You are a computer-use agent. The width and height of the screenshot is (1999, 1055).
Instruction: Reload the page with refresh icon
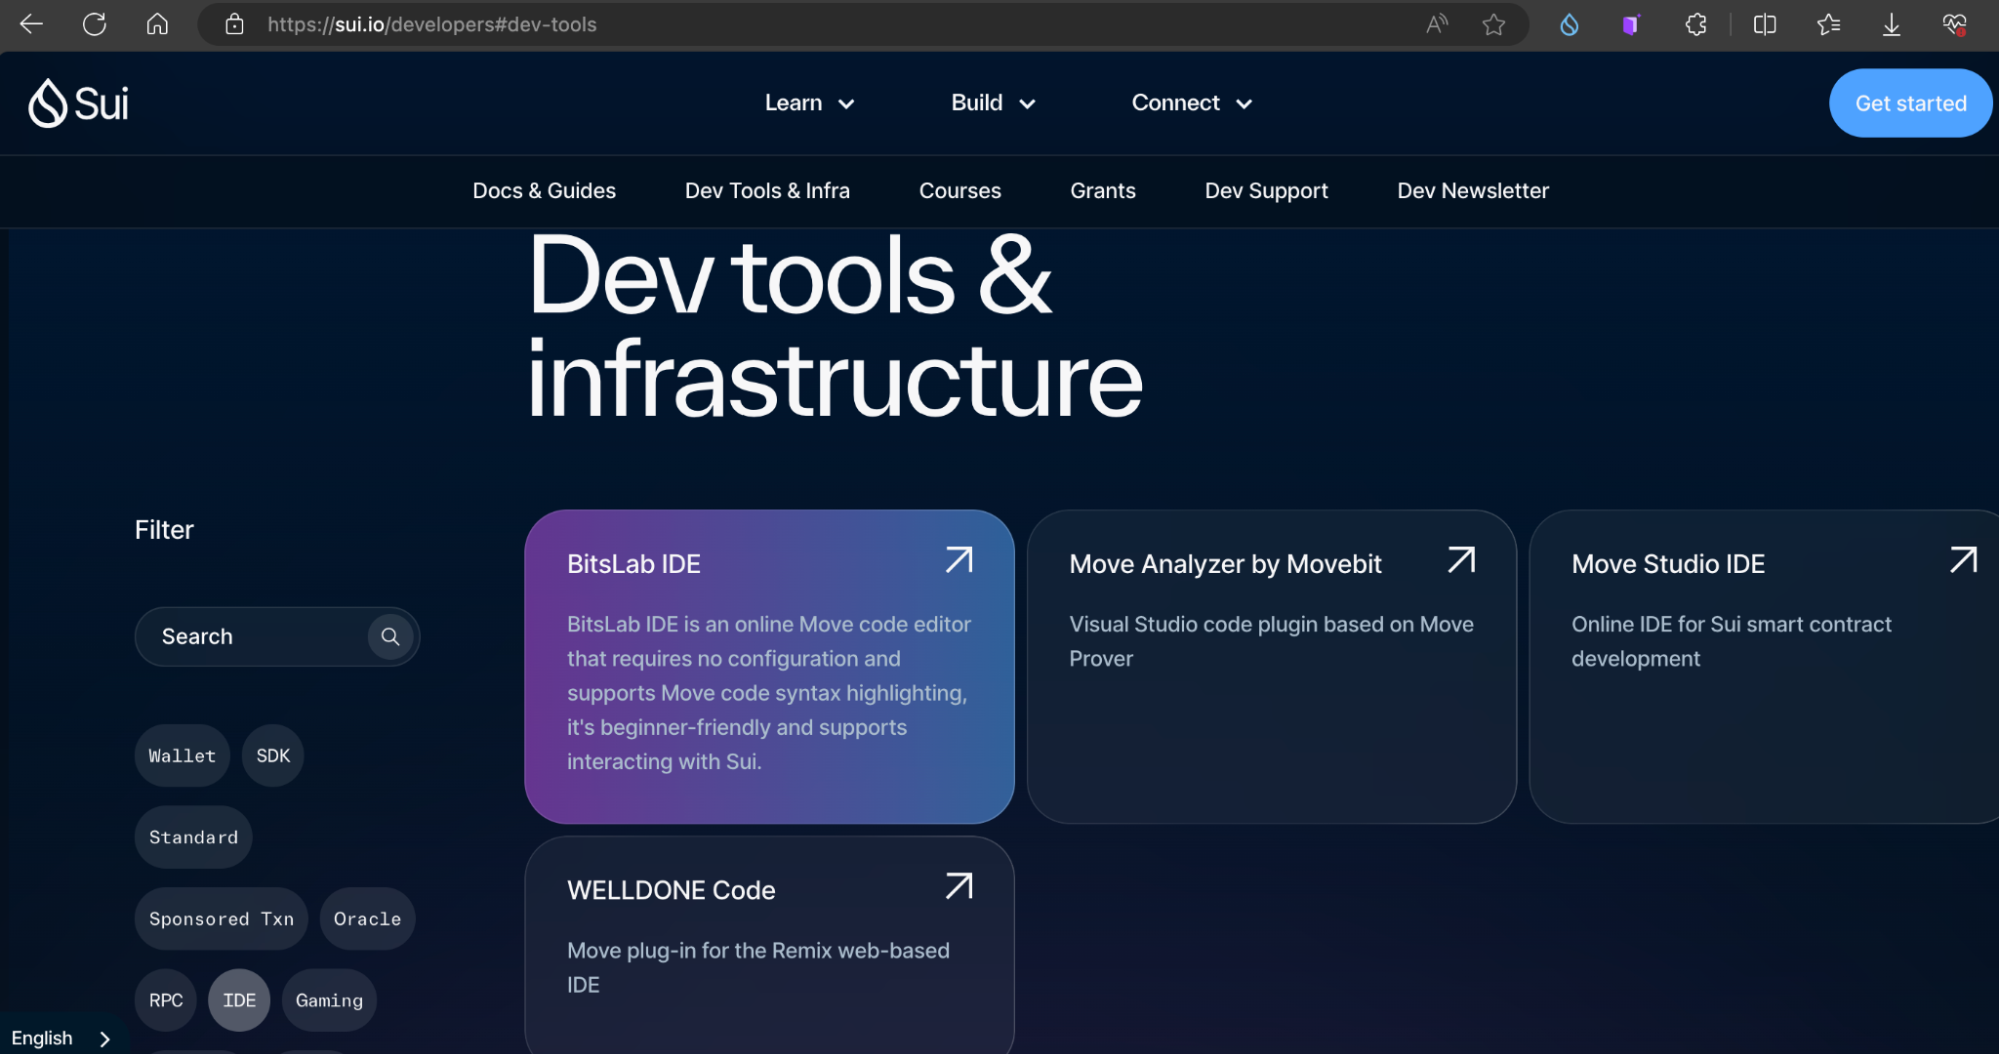[94, 24]
